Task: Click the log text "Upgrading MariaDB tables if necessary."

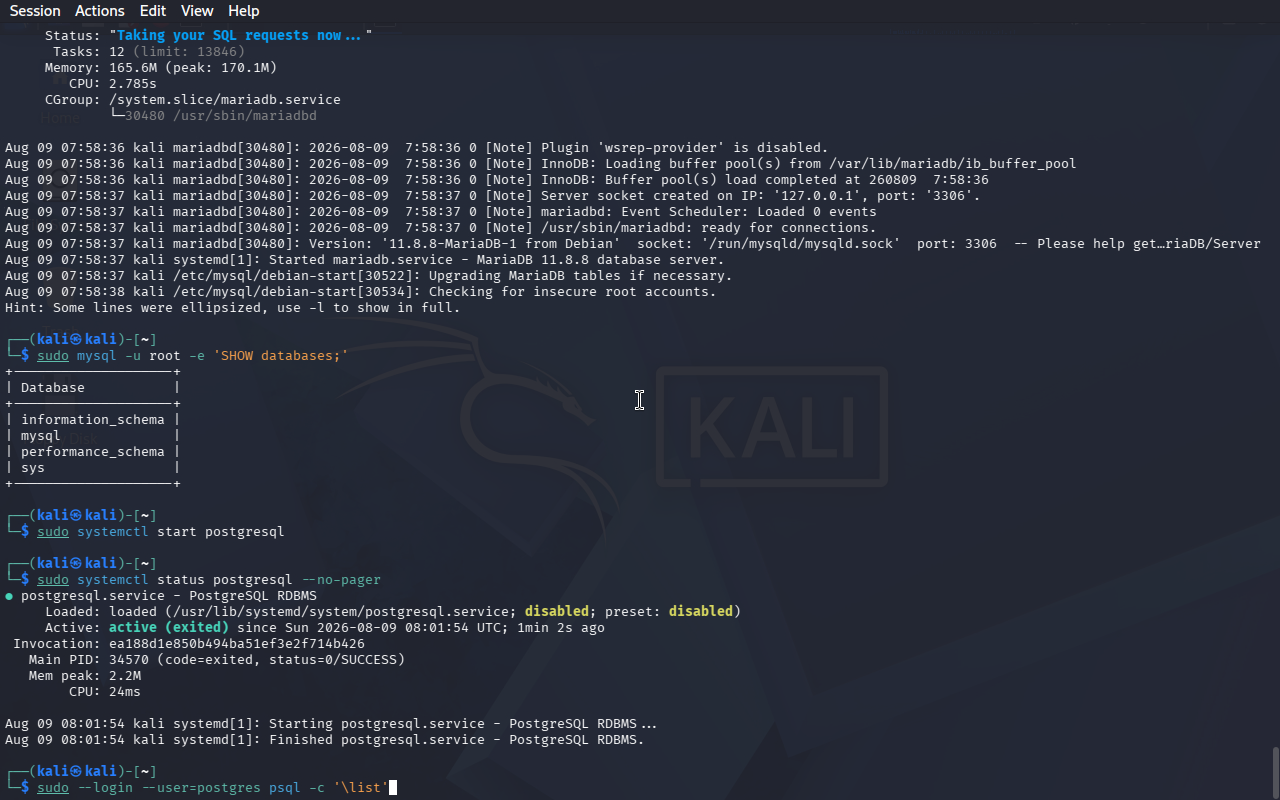Action: 581,275
